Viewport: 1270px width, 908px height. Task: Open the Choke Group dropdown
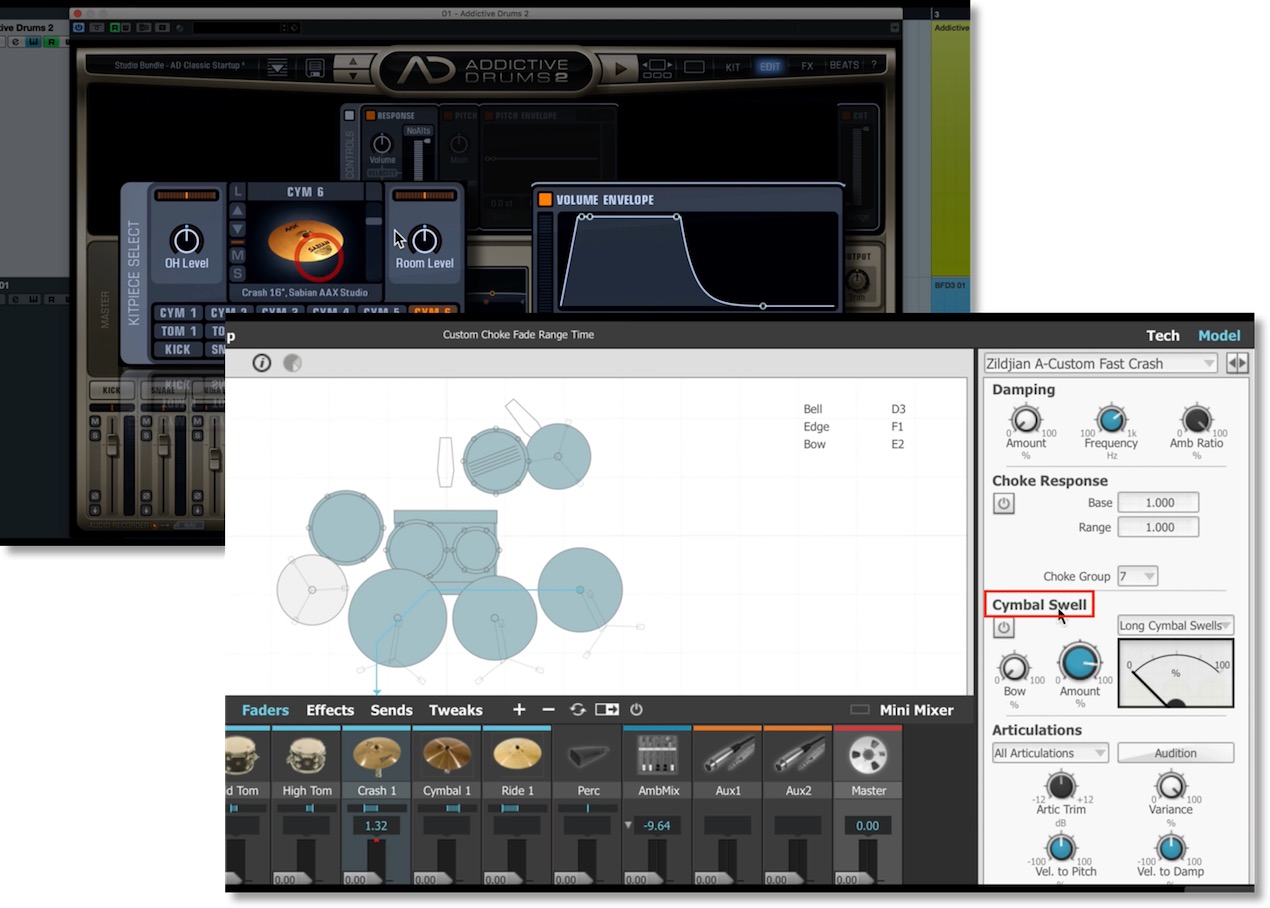pyautogui.click(x=1138, y=576)
